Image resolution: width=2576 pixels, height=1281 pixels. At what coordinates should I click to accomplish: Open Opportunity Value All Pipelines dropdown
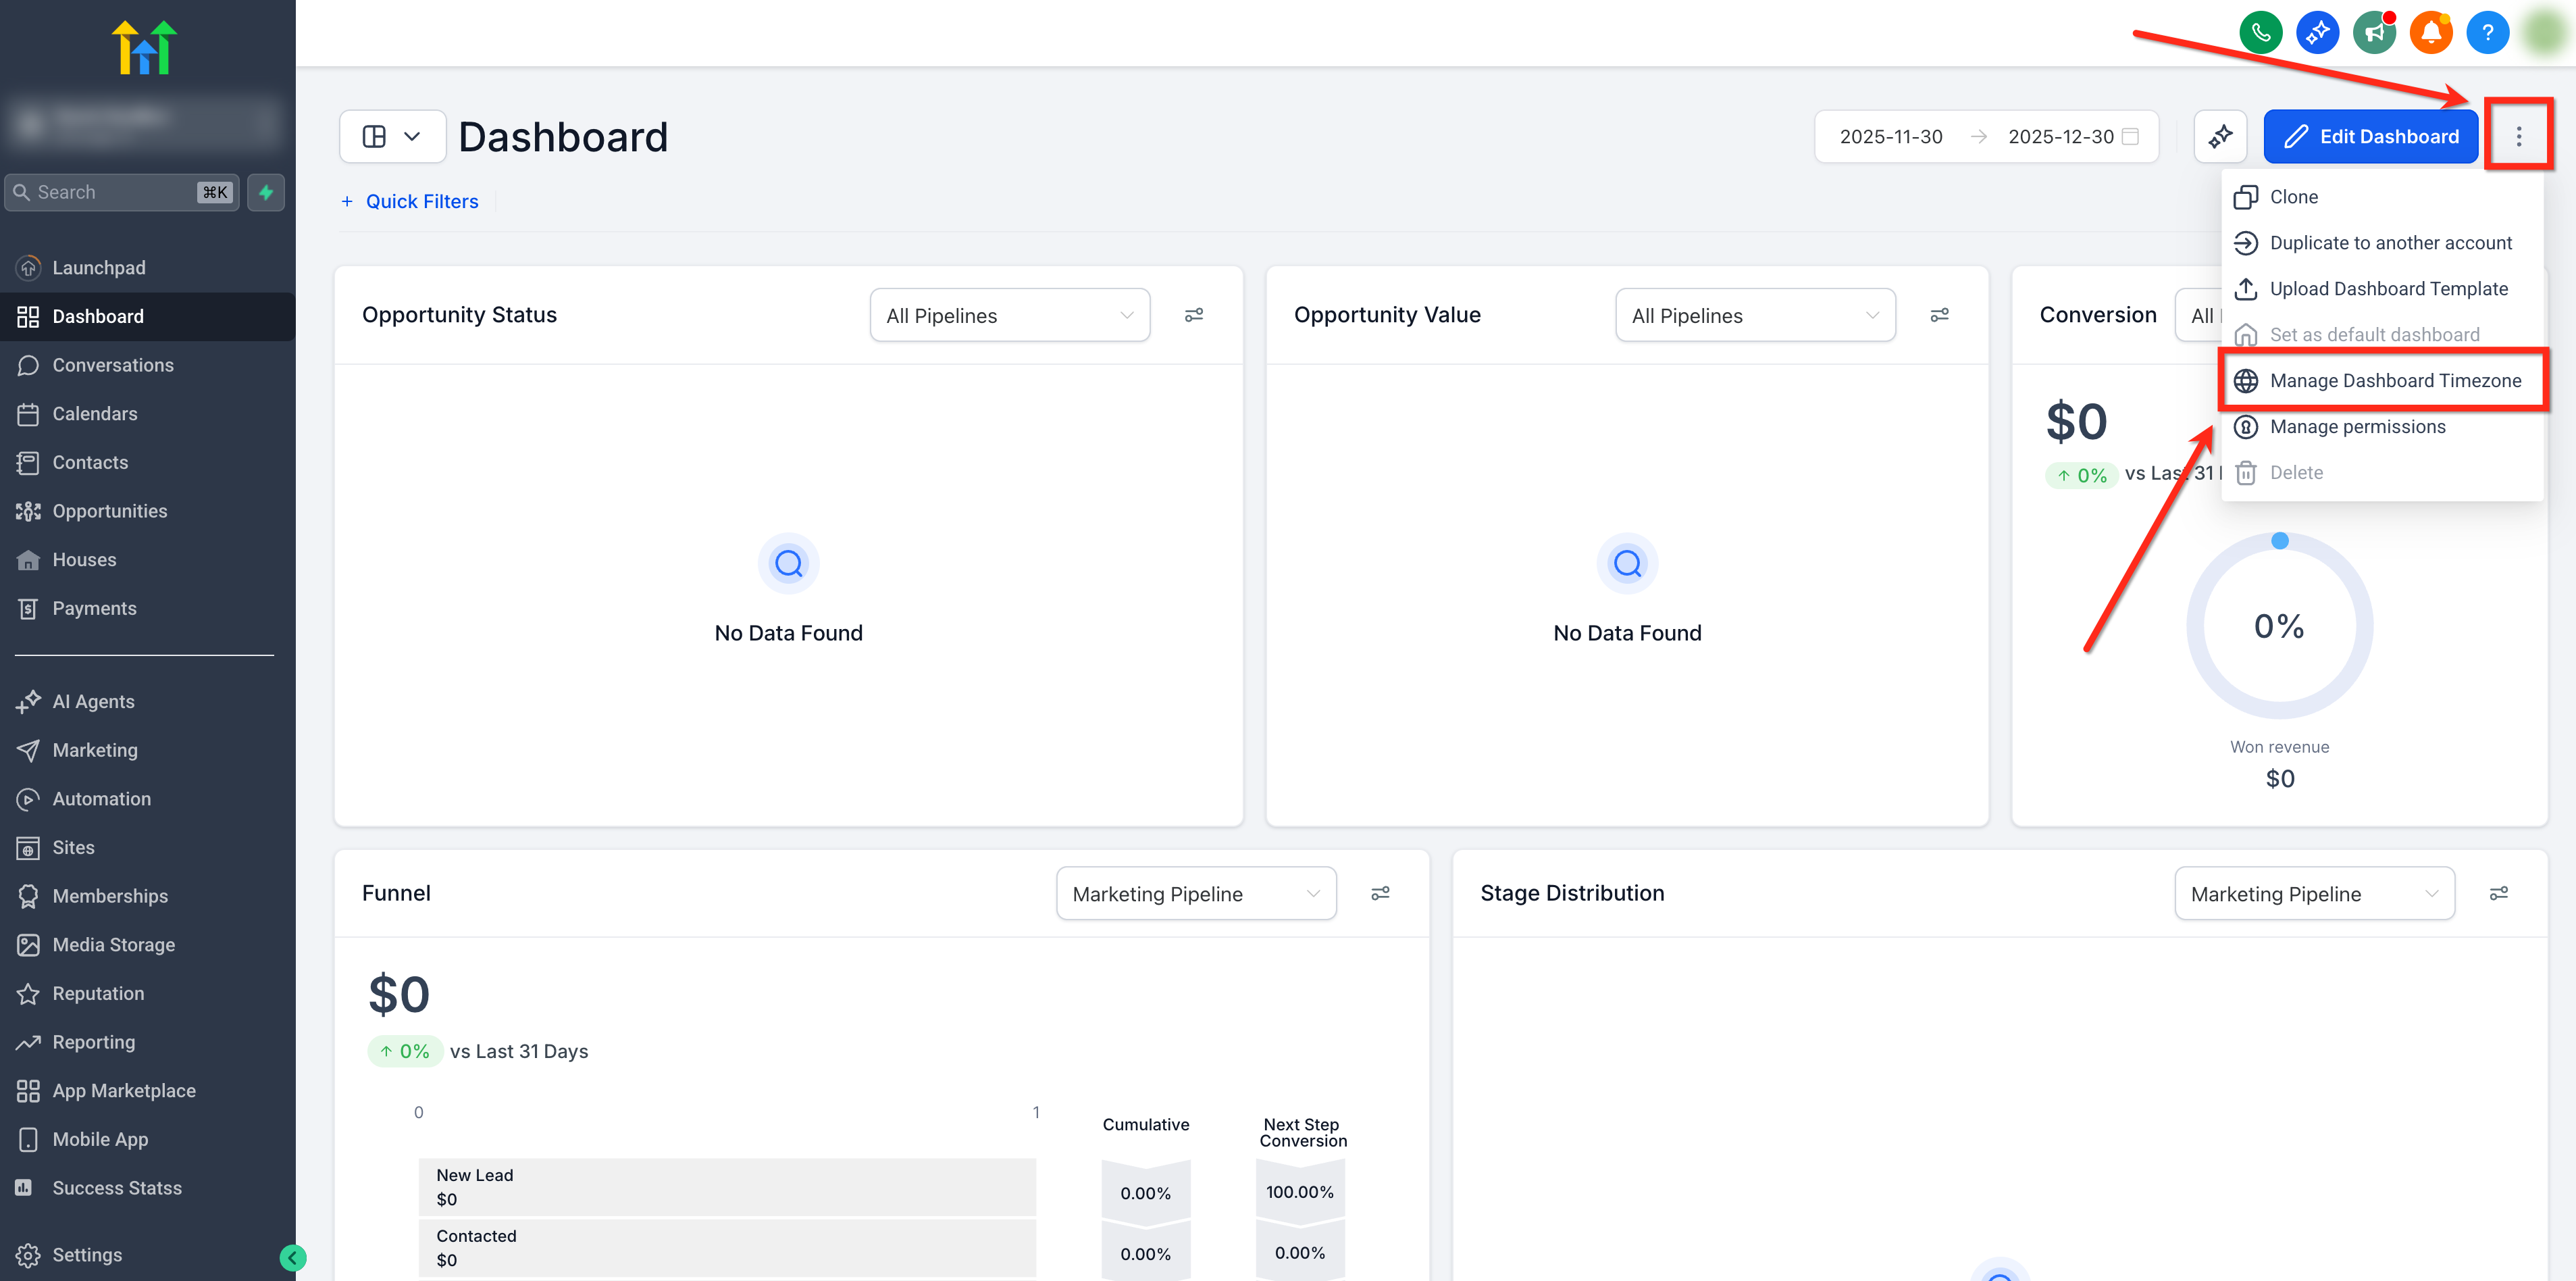(1755, 316)
